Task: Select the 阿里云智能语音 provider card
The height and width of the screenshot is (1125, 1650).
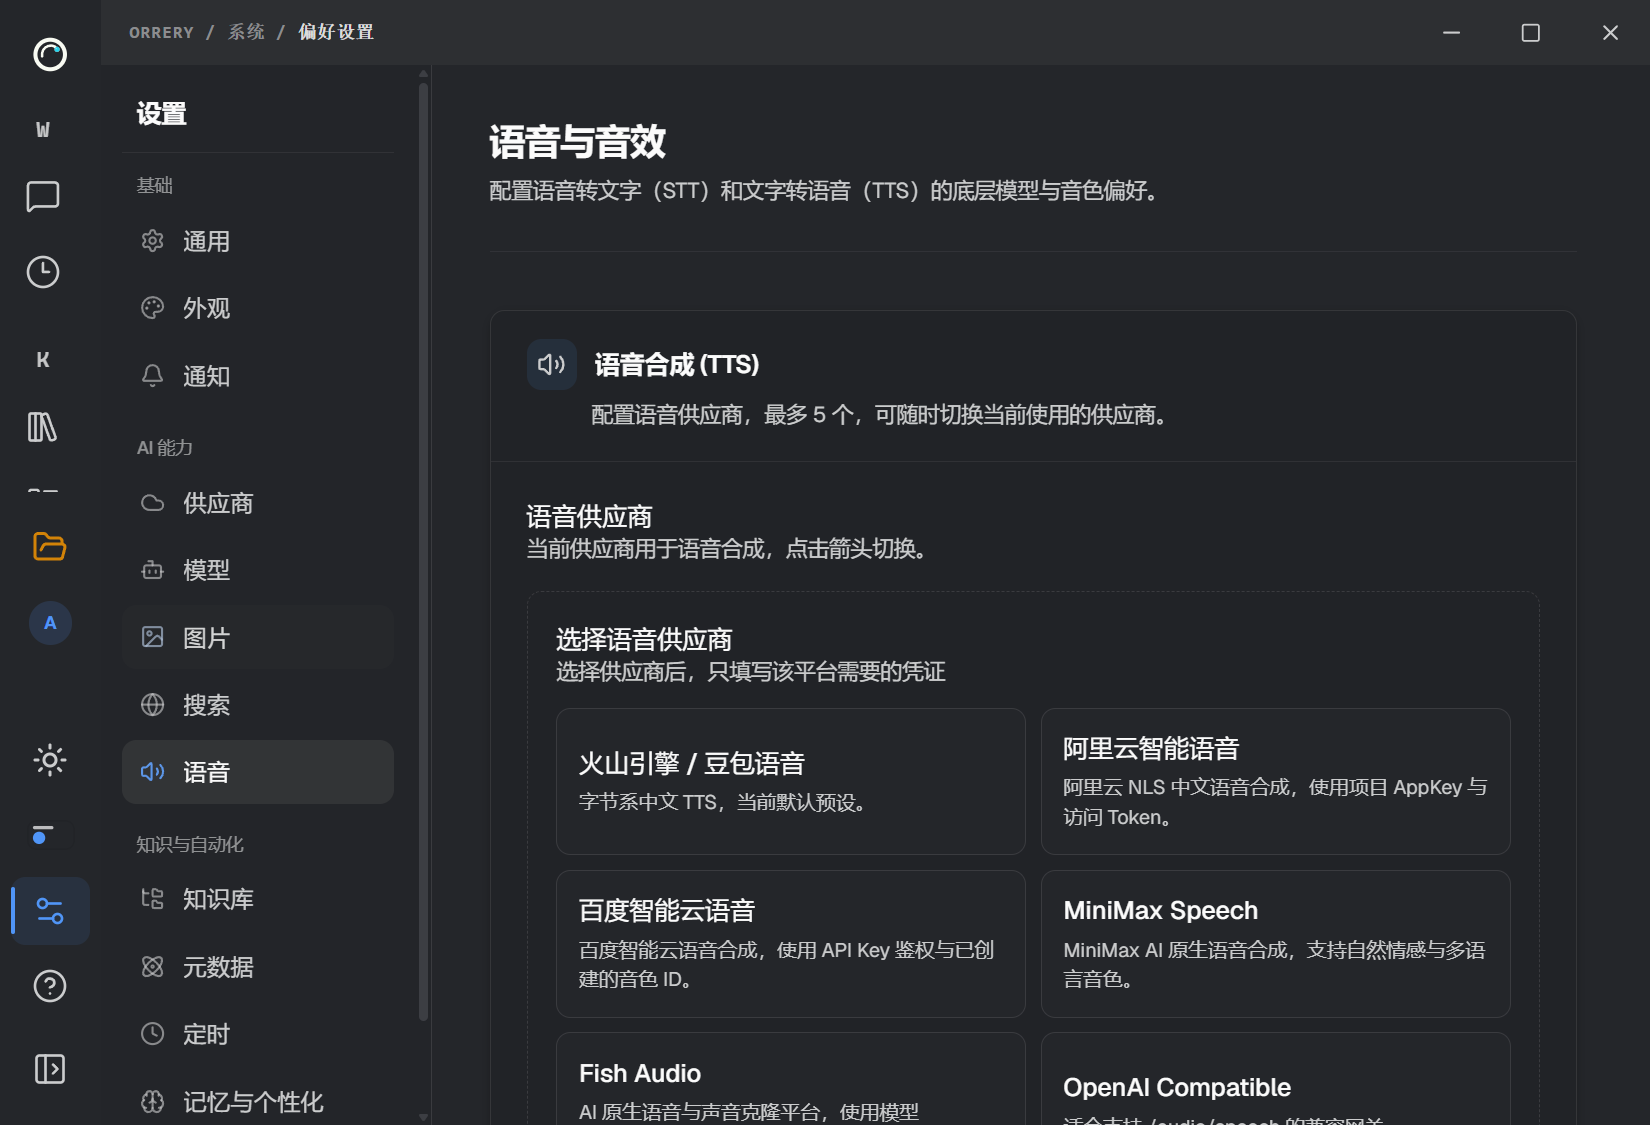Action: 1276,782
